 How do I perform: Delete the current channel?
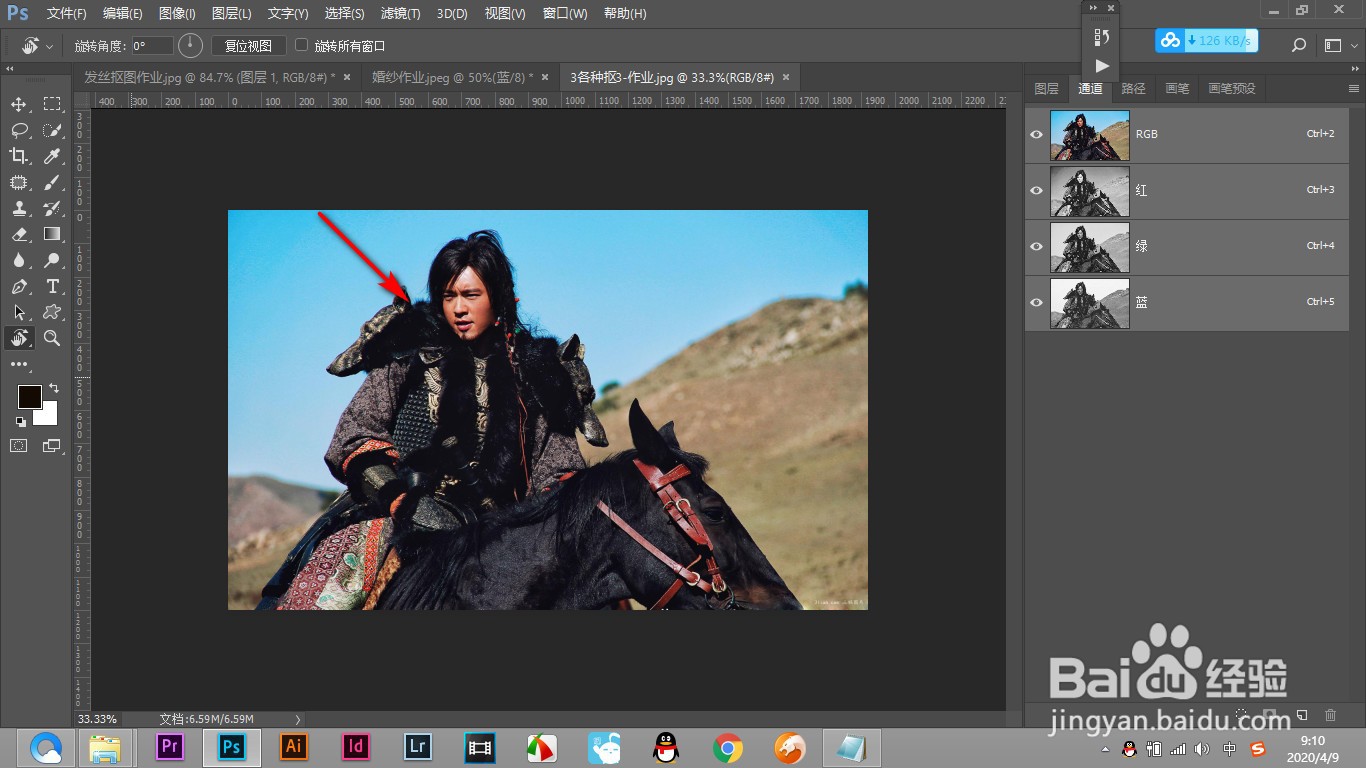click(x=1330, y=715)
